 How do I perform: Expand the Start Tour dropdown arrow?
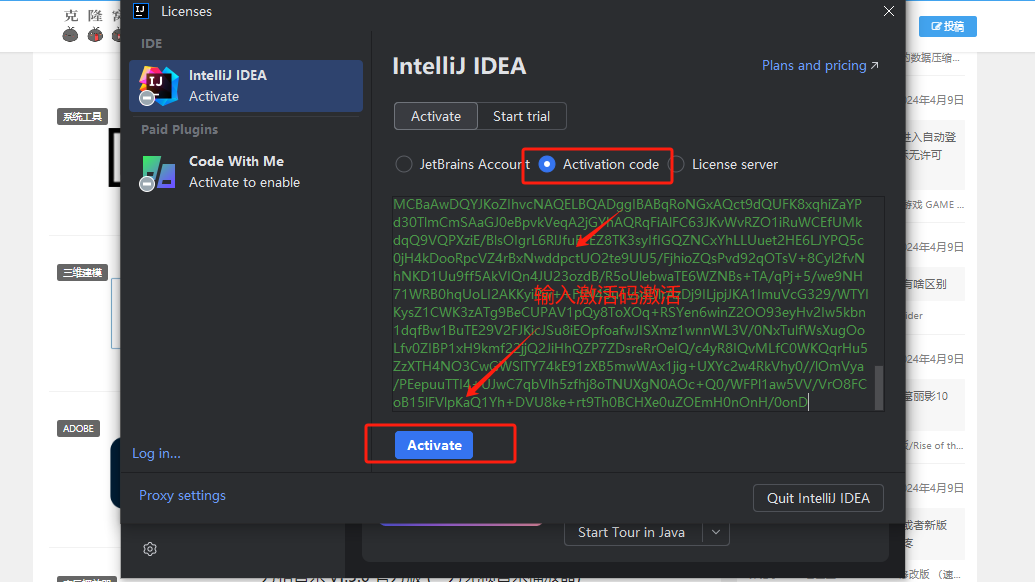[x=716, y=533]
